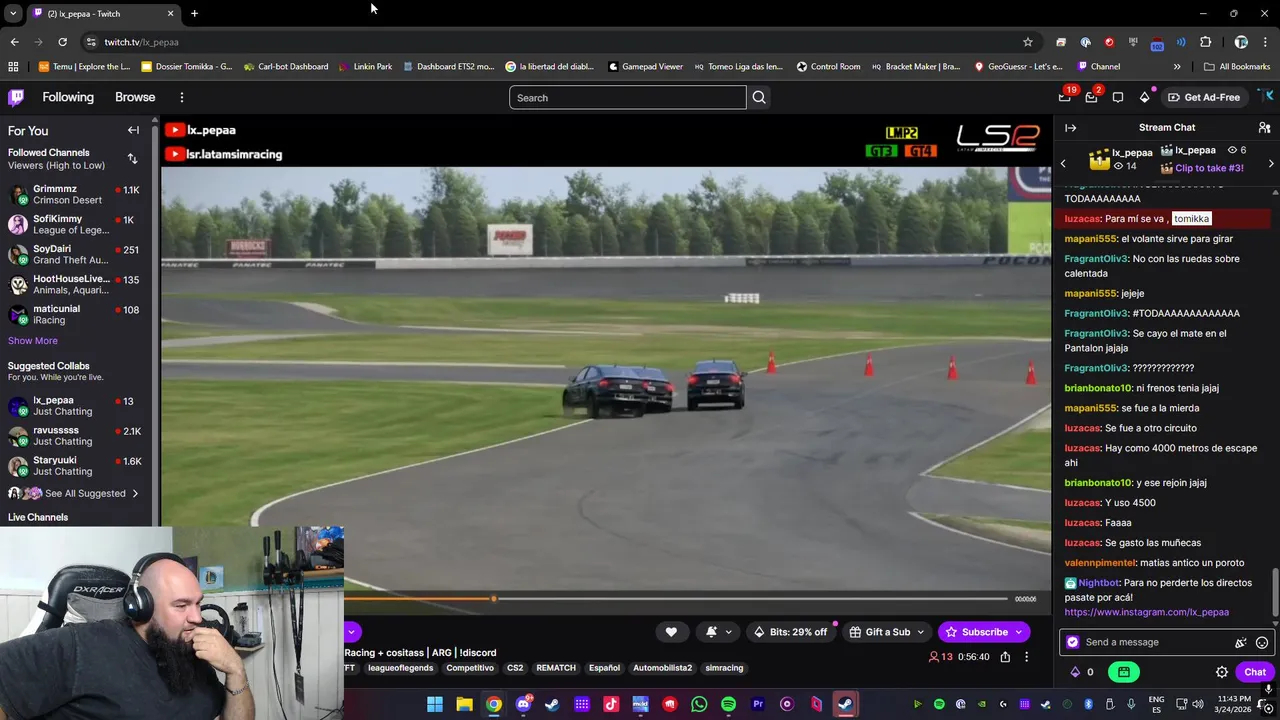Click Show More under followed channels

pos(33,340)
